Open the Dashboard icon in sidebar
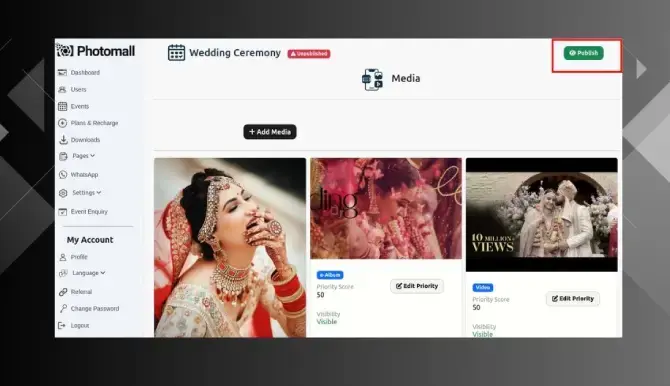Screen dimensions: 670x386 [x=62, y=73]
